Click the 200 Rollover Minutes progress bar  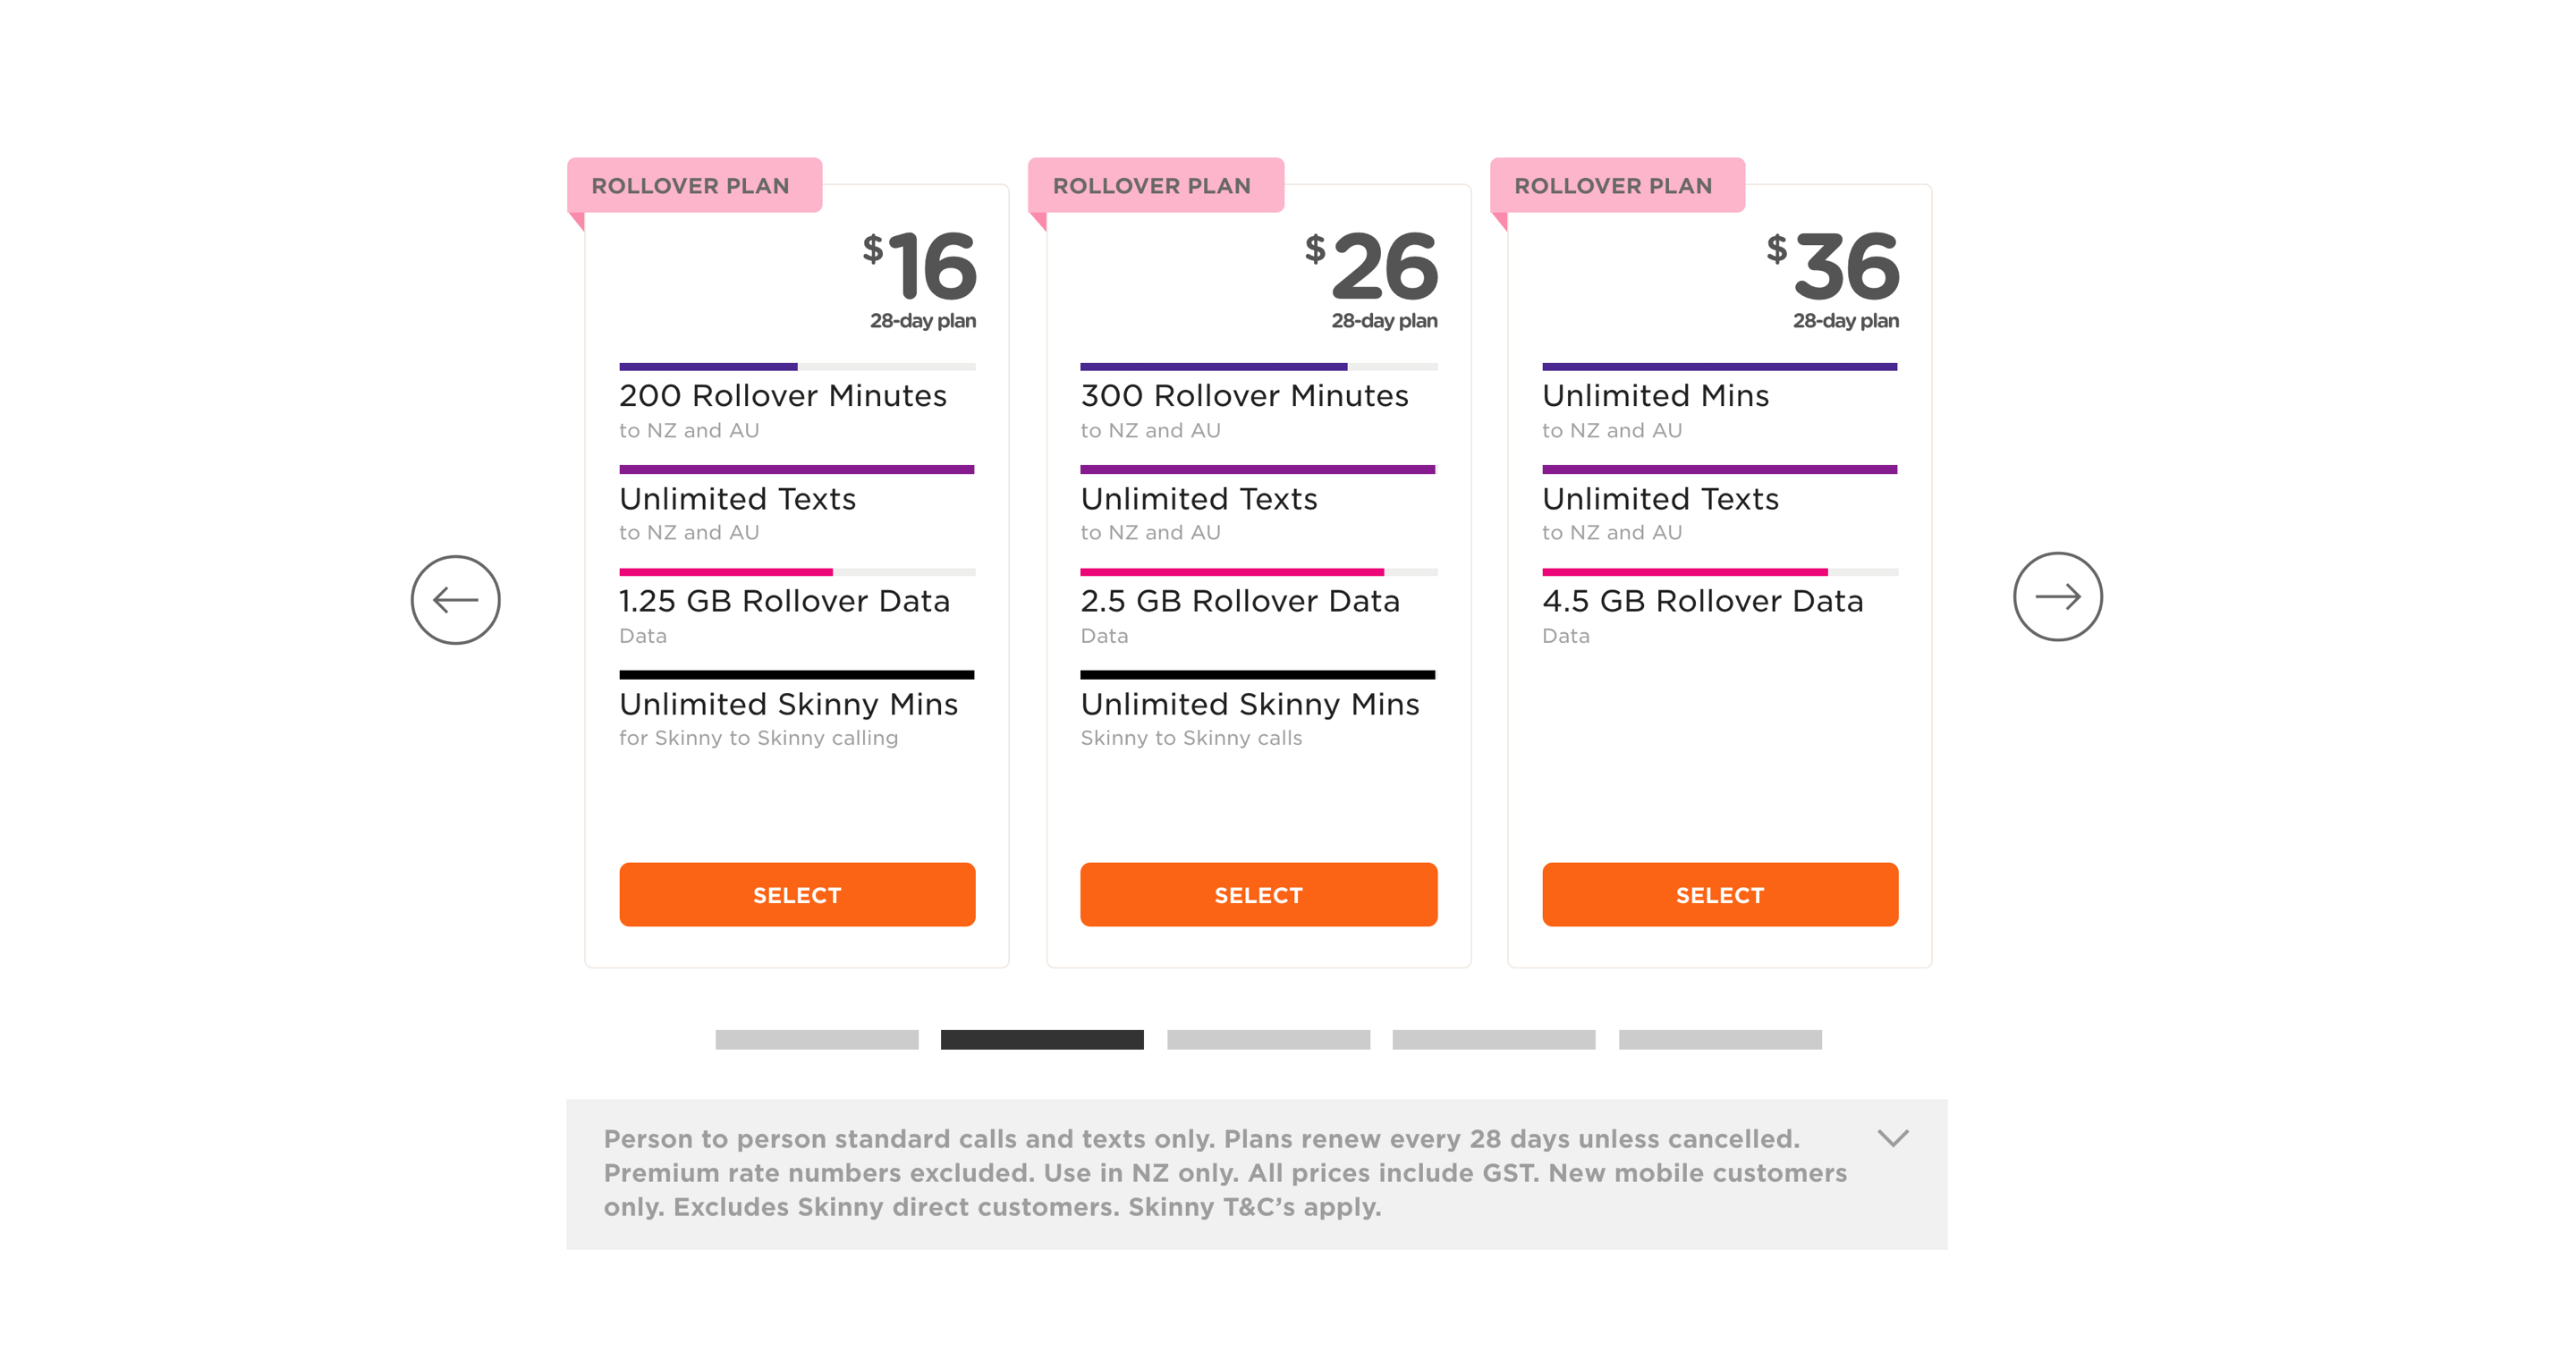click(x=797, y=367)
